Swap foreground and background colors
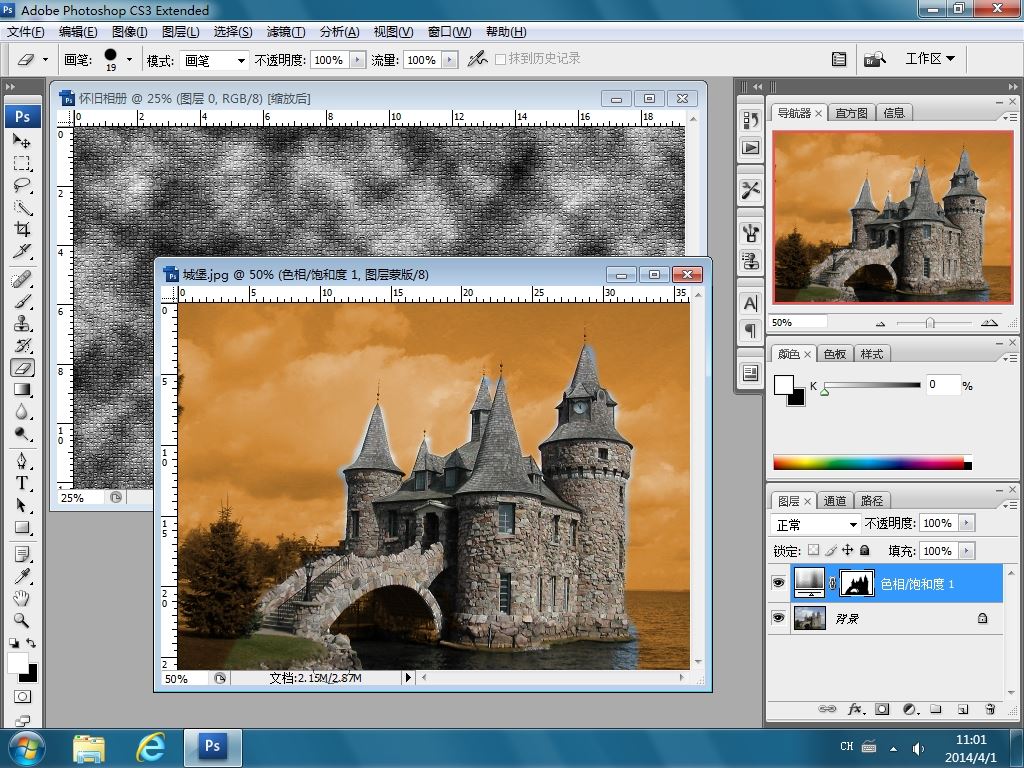The image size is (1024, 768). point(31,643)
